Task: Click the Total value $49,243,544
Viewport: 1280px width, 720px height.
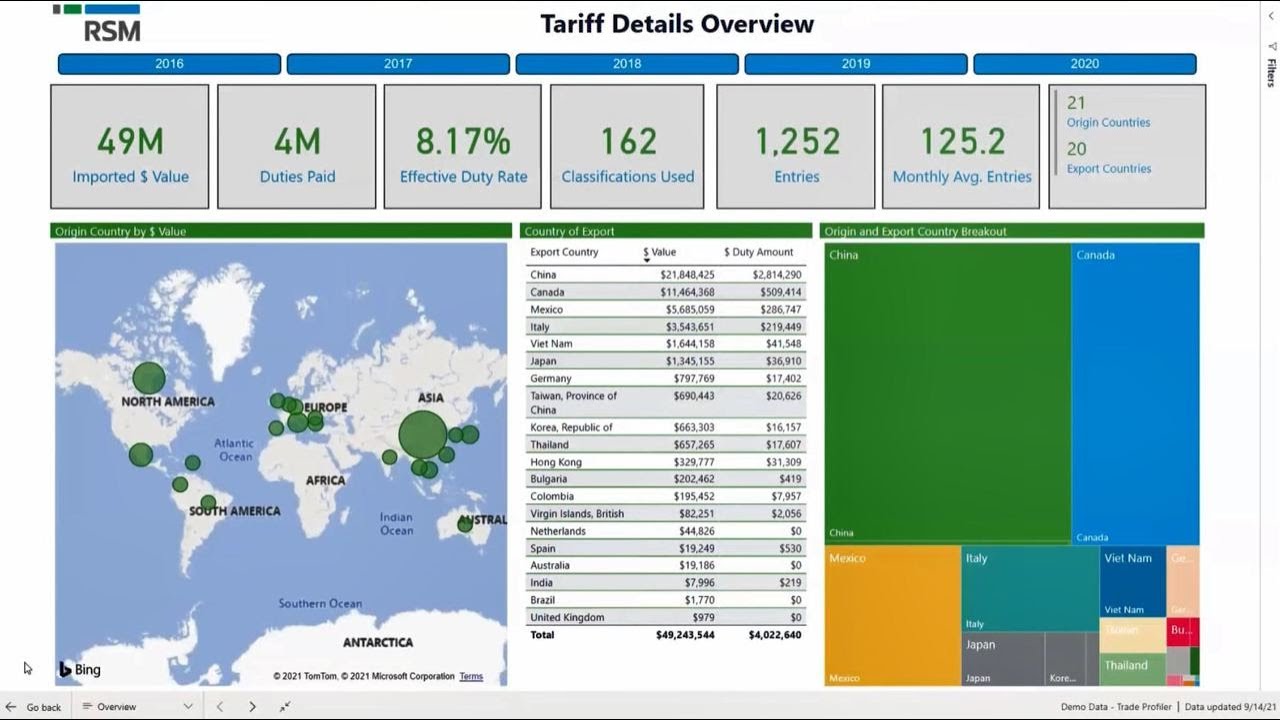Action: tap(685, 635)
